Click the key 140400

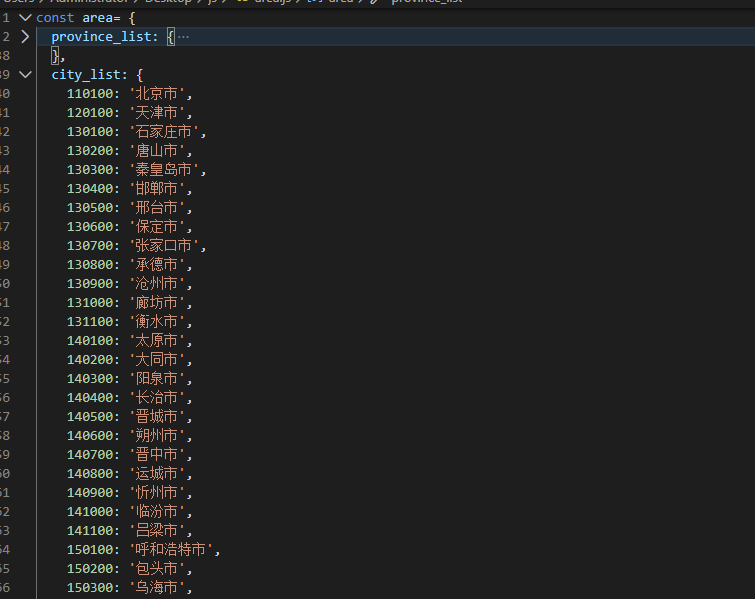point(90,398)
